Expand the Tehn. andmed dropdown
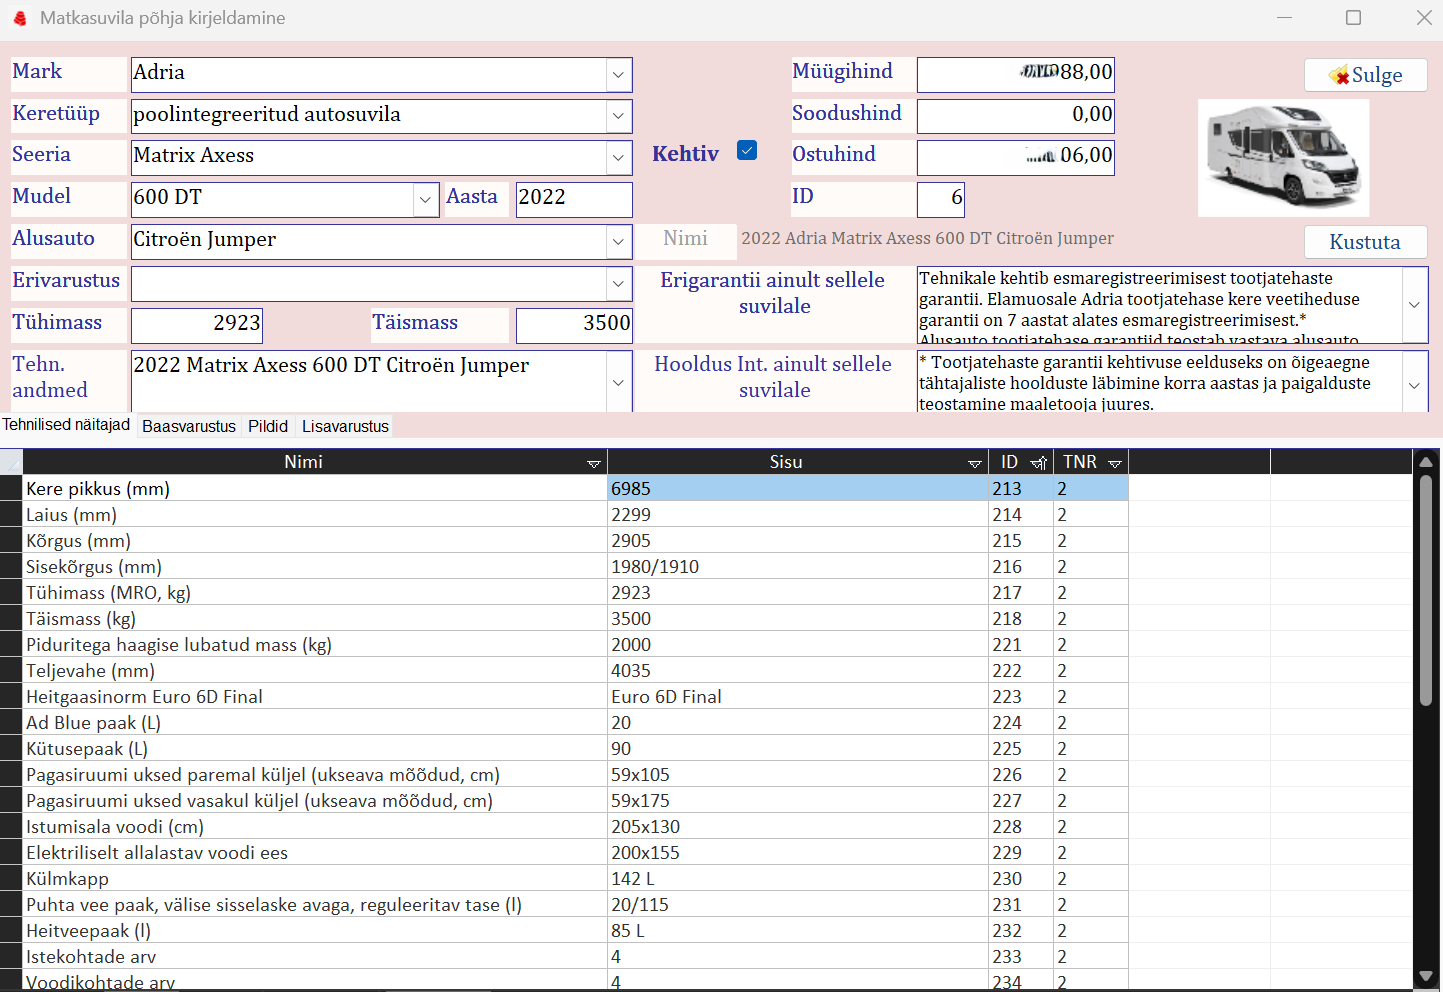The width and height of the screenshot is (1443, 992). pyautogui.click(x=618, y=382)
